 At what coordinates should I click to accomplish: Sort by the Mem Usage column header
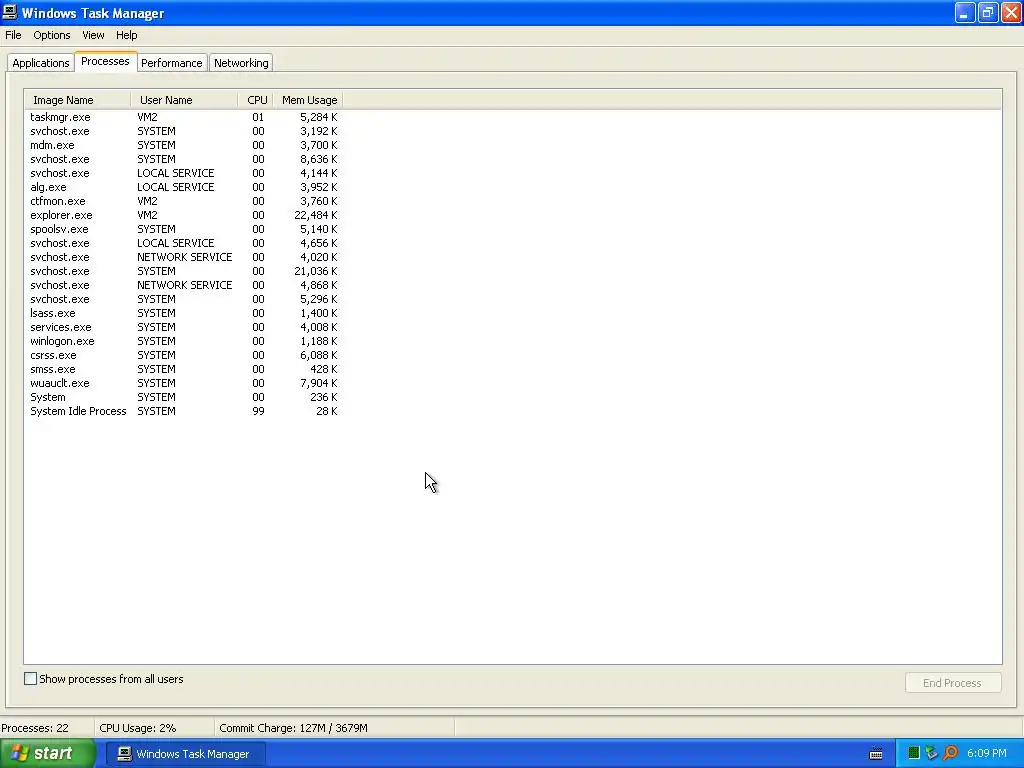(308, 100)
